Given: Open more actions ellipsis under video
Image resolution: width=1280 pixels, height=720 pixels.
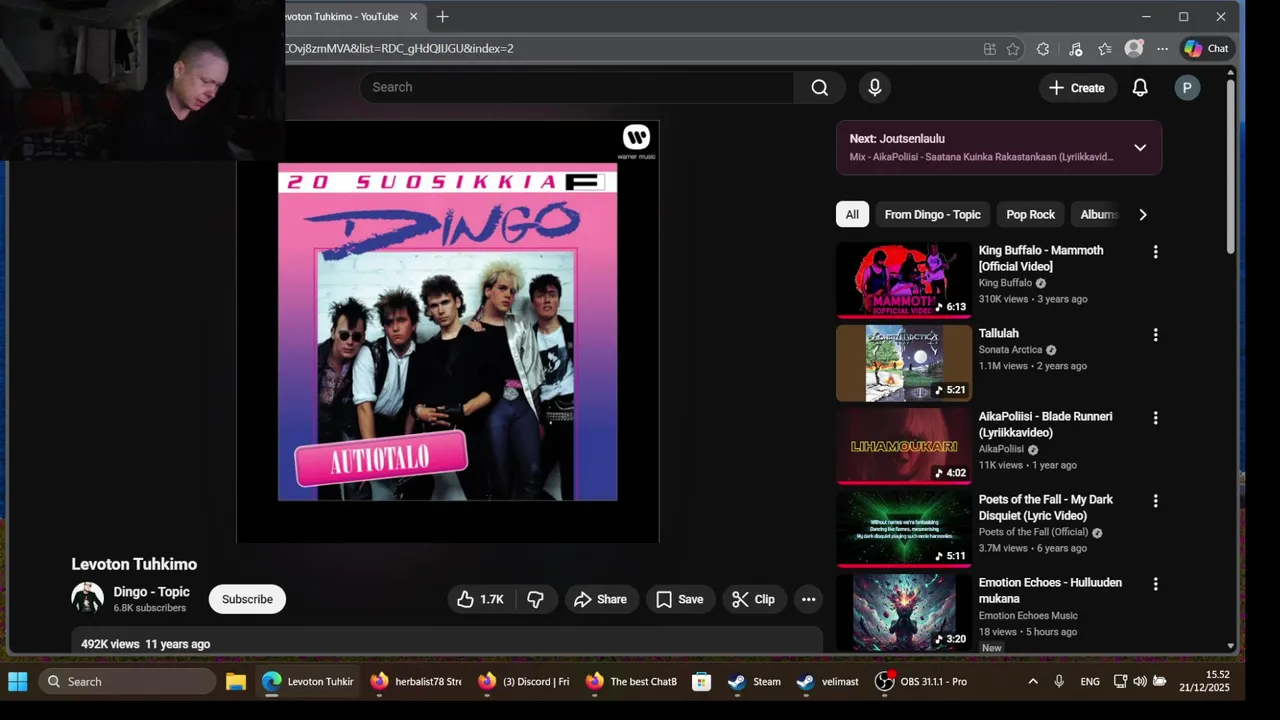Looking at the screenshot, I should 809,599.
